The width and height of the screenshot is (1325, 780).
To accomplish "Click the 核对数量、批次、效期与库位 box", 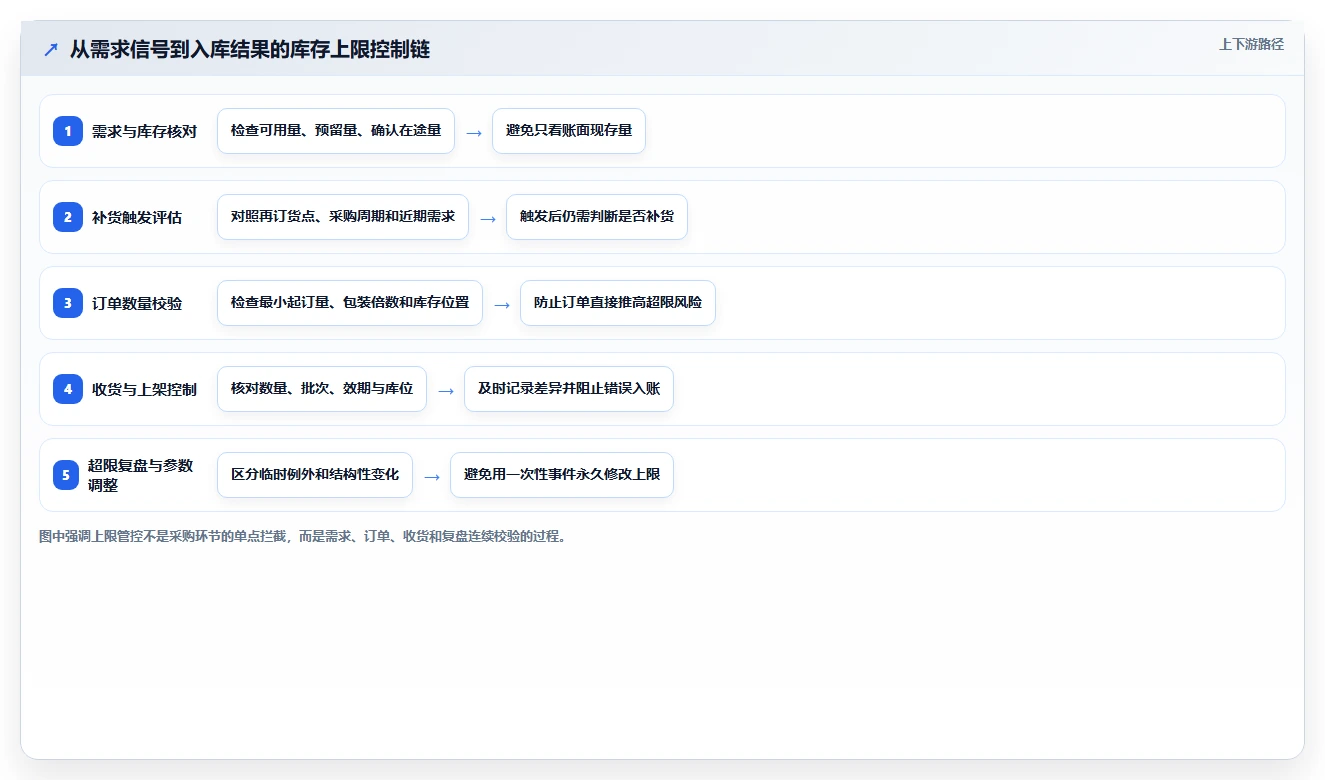I will [322, 389].
